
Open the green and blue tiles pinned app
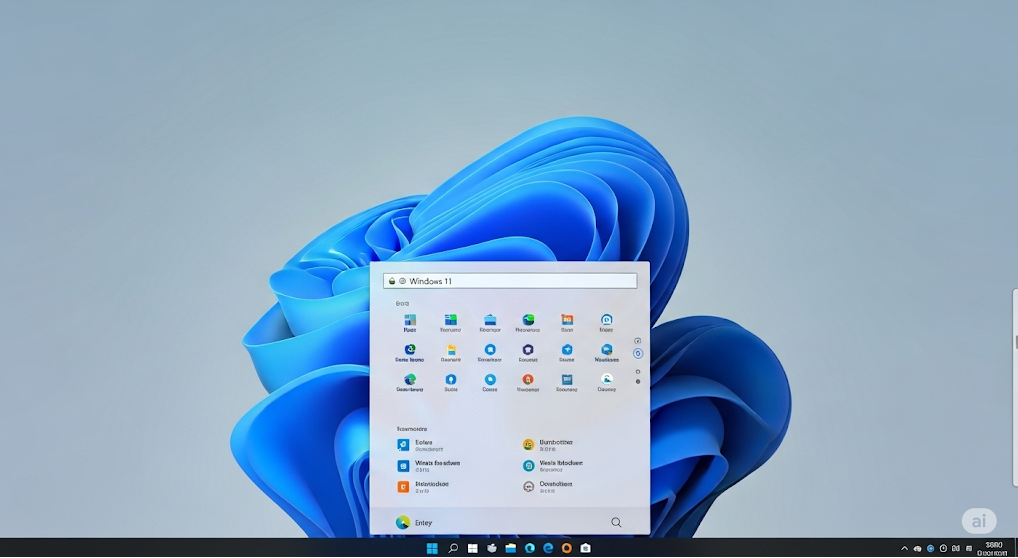[x=450, y=321]
